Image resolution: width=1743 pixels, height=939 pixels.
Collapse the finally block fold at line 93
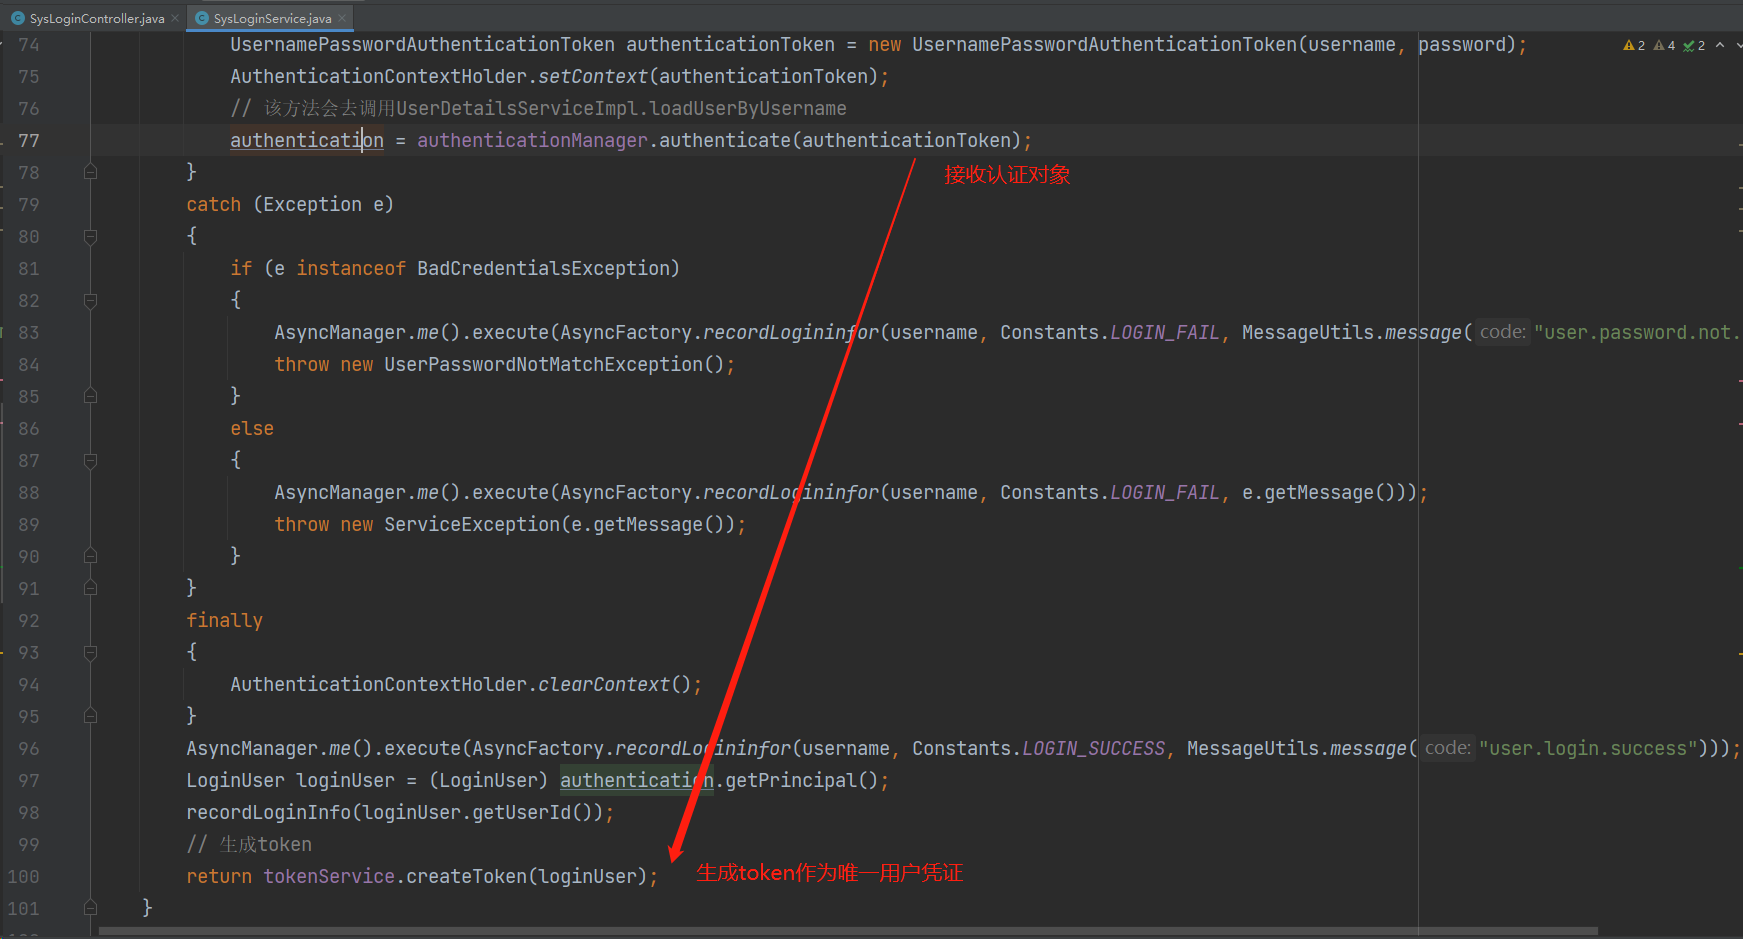91,652
